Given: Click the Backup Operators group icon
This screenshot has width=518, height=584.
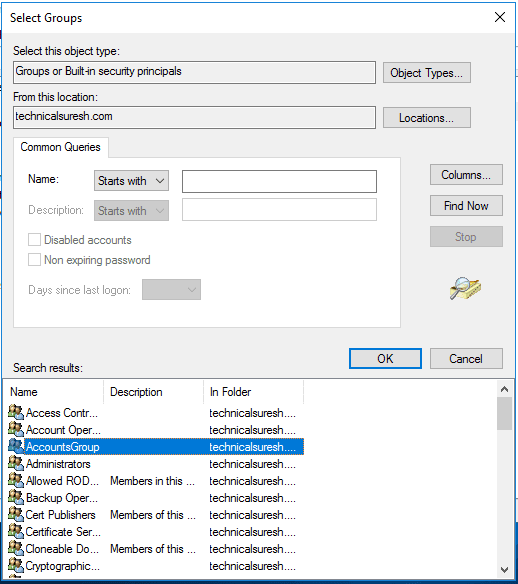Looking at the screenshot, I should [16, 497].
